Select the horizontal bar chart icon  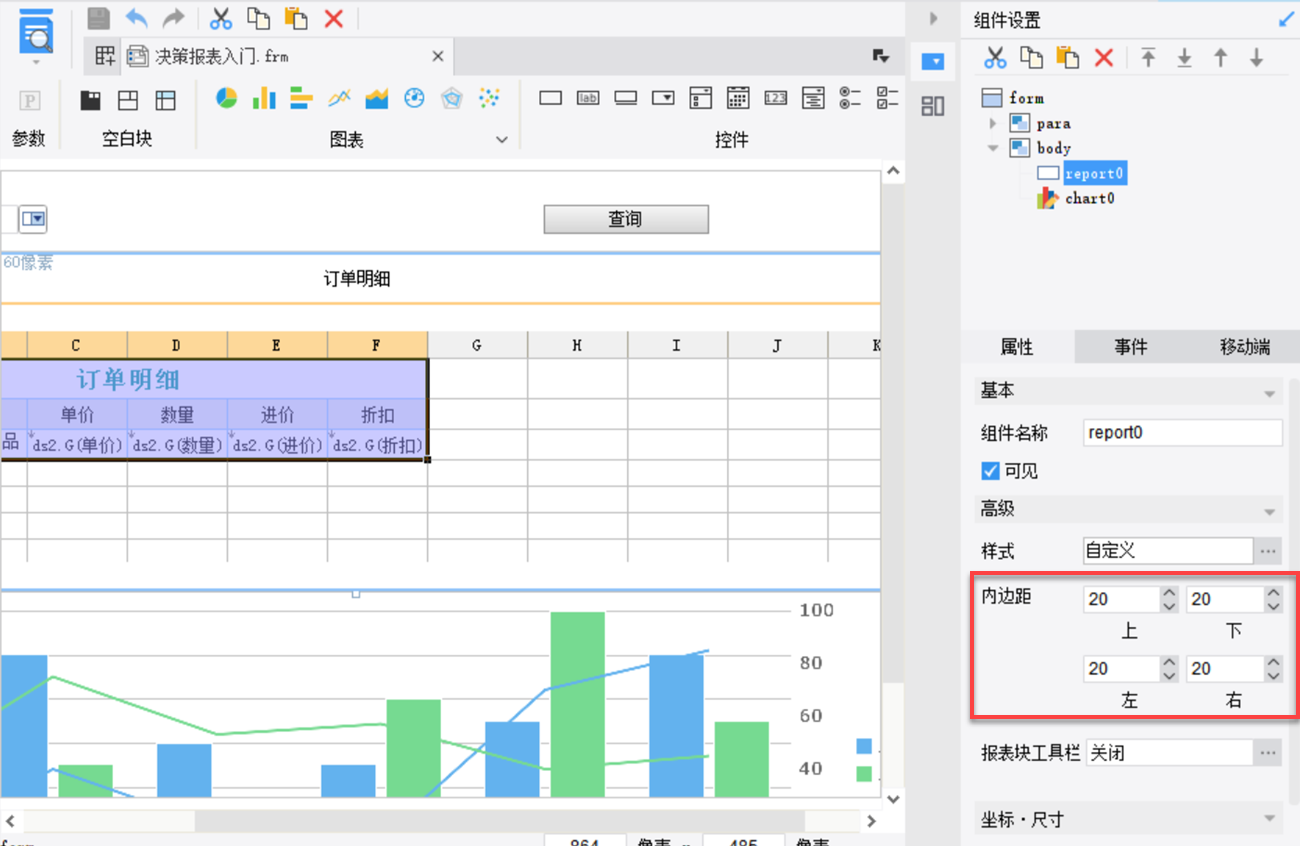click(302, 98)
